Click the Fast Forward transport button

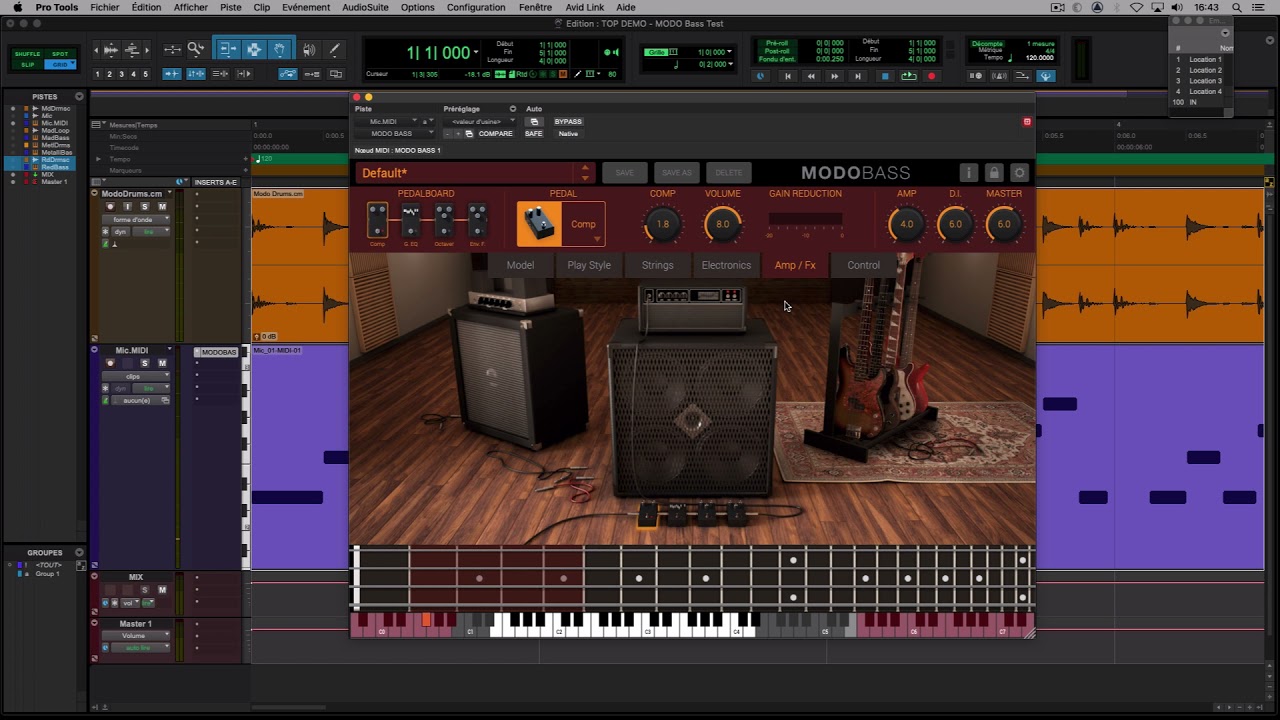coord(835,76)
